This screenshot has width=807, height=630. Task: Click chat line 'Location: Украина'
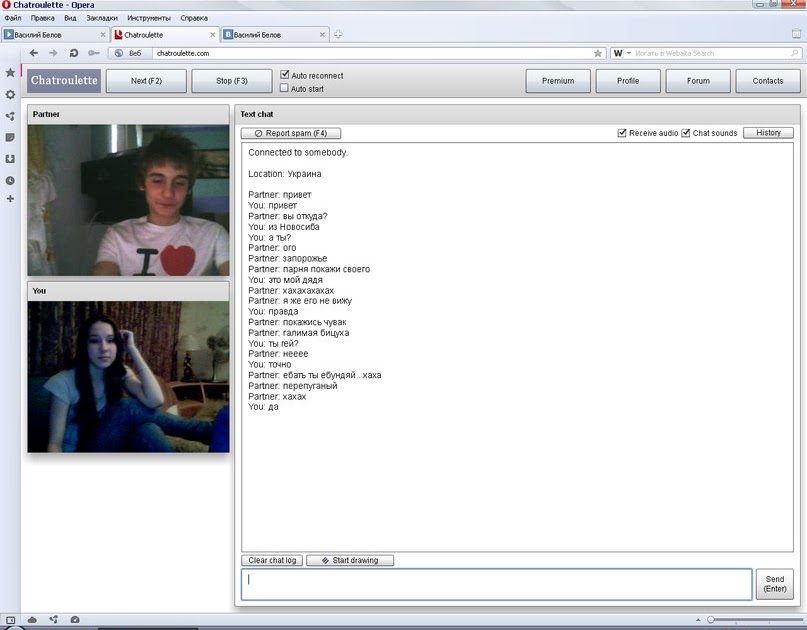pos(285,174)
